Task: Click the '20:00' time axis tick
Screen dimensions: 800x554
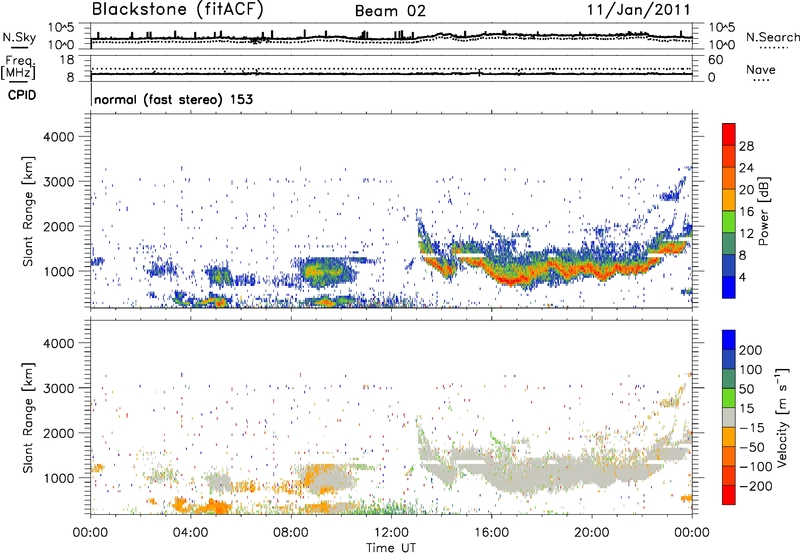Action: [x=591, y=533]
